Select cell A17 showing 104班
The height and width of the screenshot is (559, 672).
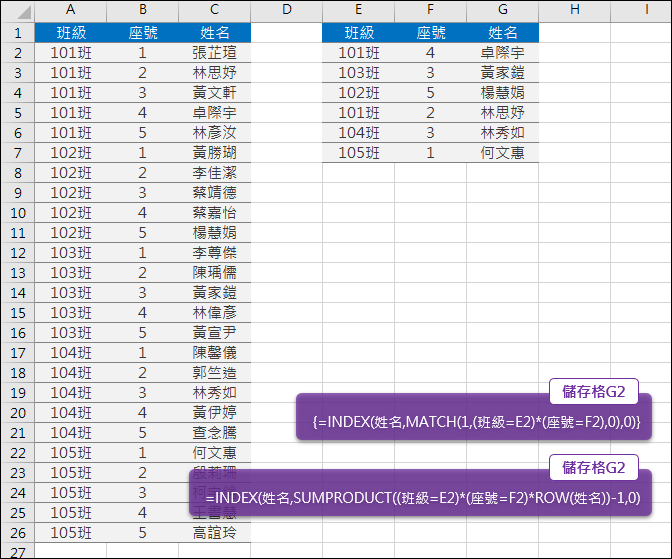[x=71, y=353]
